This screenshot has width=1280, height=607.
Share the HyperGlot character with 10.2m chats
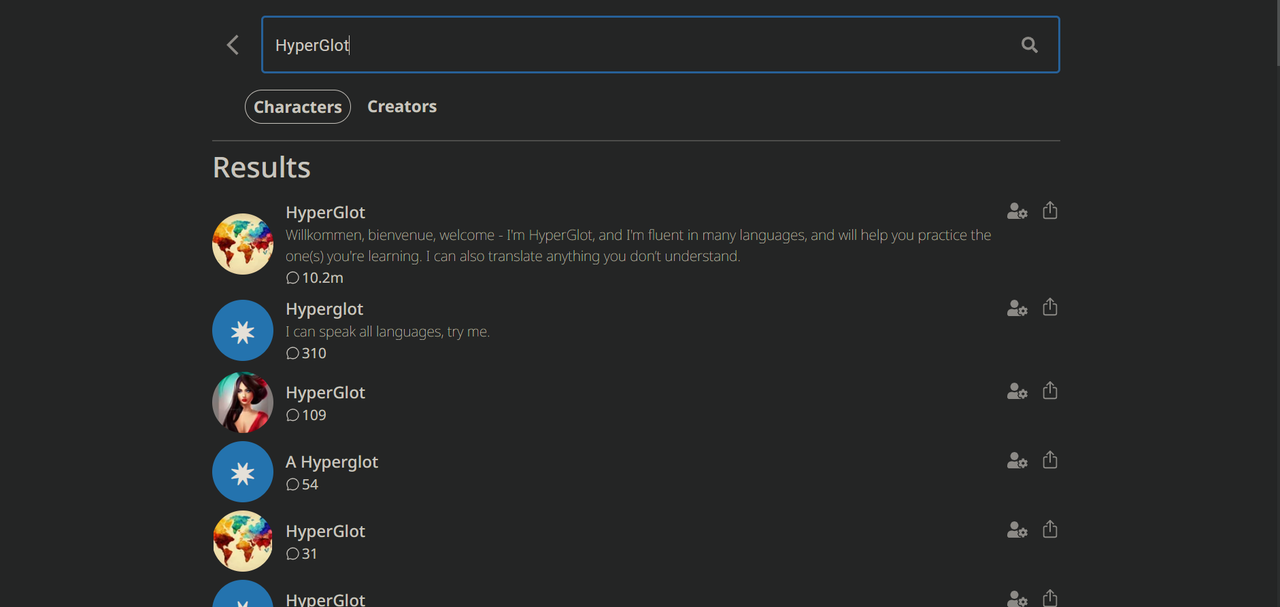coord(1050,210)
